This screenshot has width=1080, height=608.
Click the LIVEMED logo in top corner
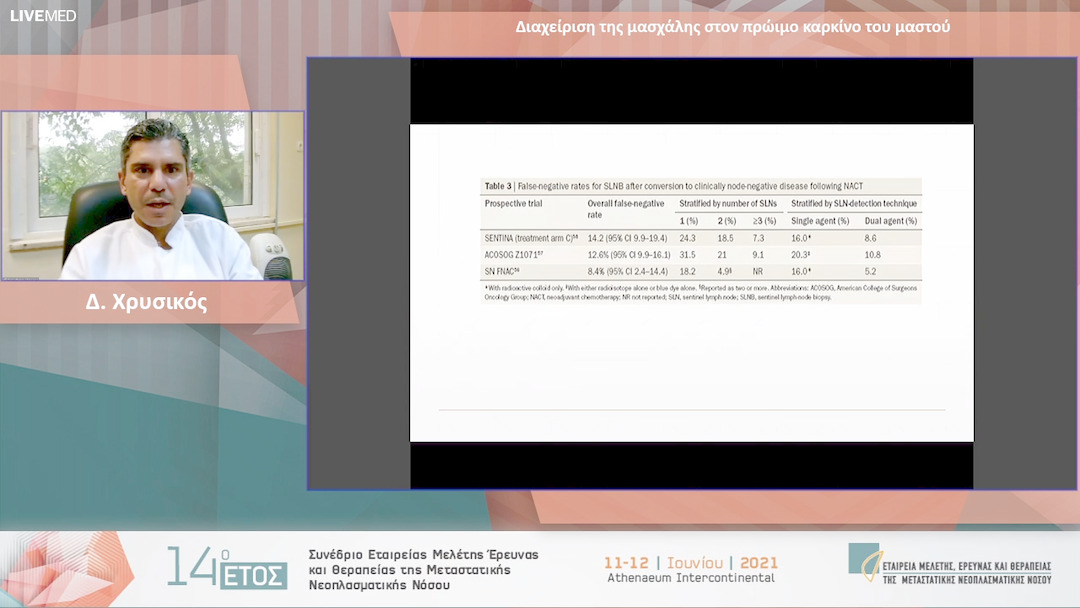coord(43,16)
